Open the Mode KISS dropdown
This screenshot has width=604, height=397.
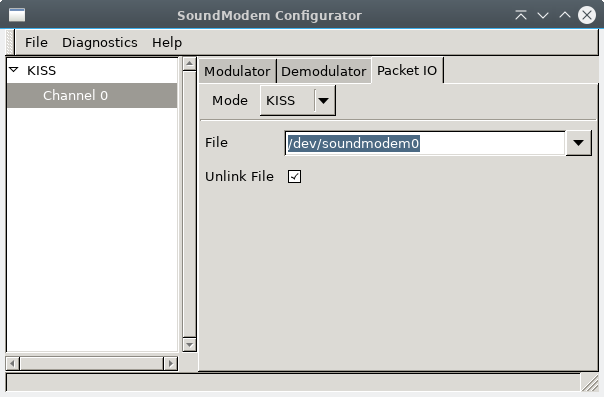coord(297,101)
